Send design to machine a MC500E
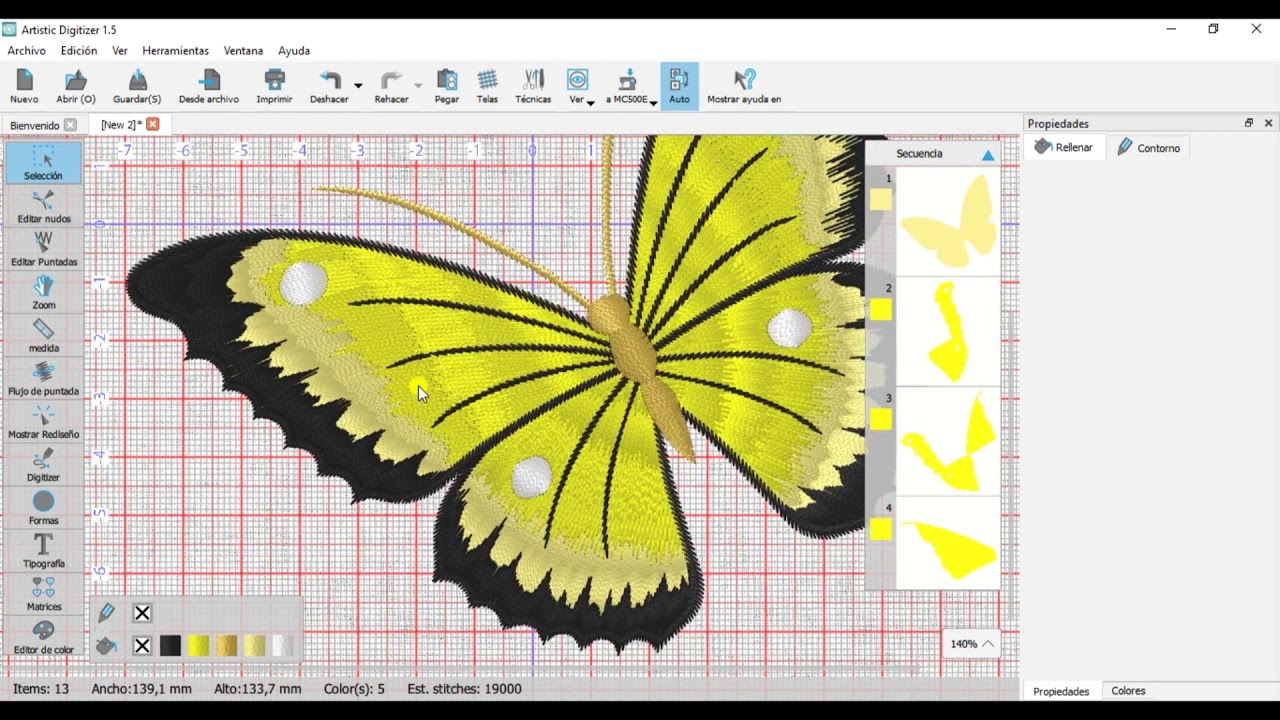This screenshot has height=720, width=1280. tap(627, 86)
